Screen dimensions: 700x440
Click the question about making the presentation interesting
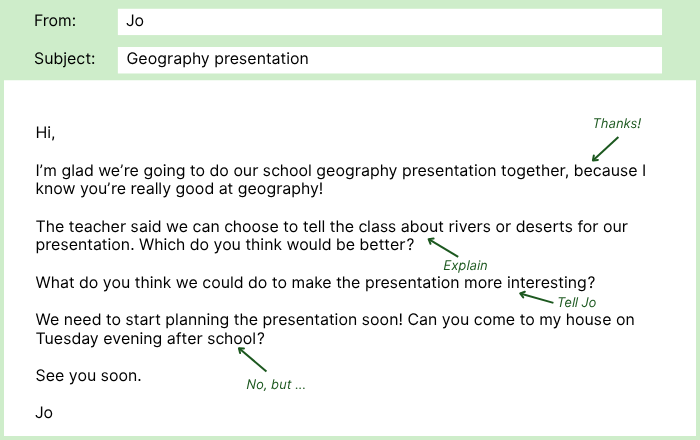315,283
